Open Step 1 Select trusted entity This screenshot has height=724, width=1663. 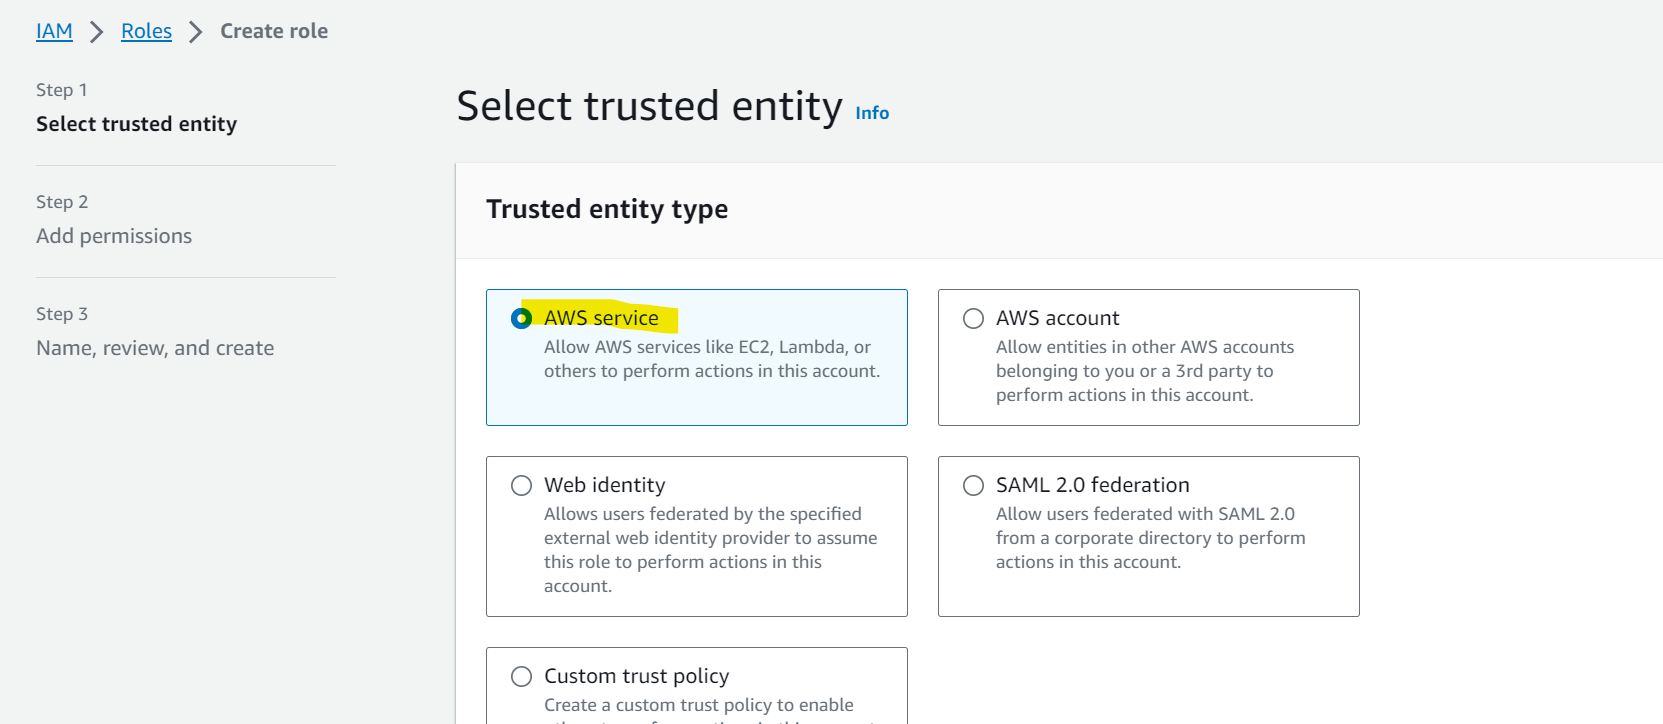[137, 124]
